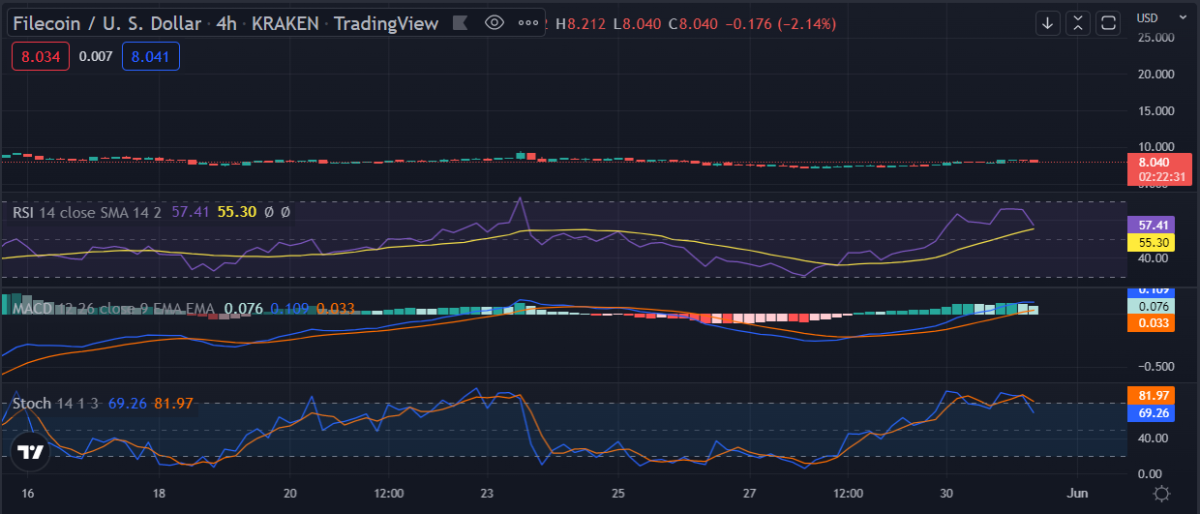Click the 0.076 histogram value in MACD legend
The width and height of the screenshot is (1200, 514).
tap(244, 308)
